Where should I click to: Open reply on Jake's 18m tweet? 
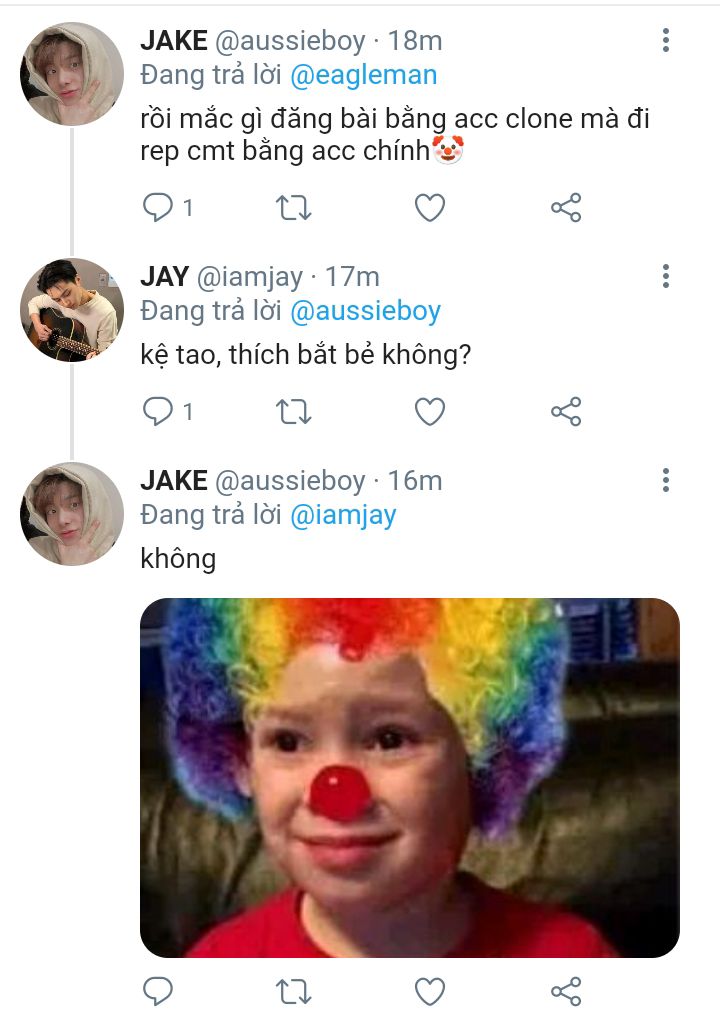[157, 208]
